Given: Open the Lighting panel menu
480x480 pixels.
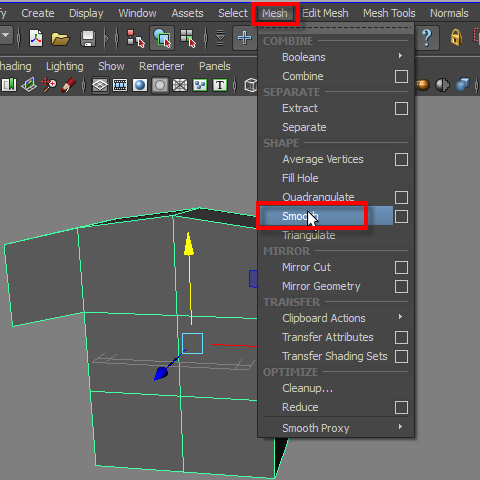Looking at the screenshot, I should pyautogui.click(x=65, y=66).
